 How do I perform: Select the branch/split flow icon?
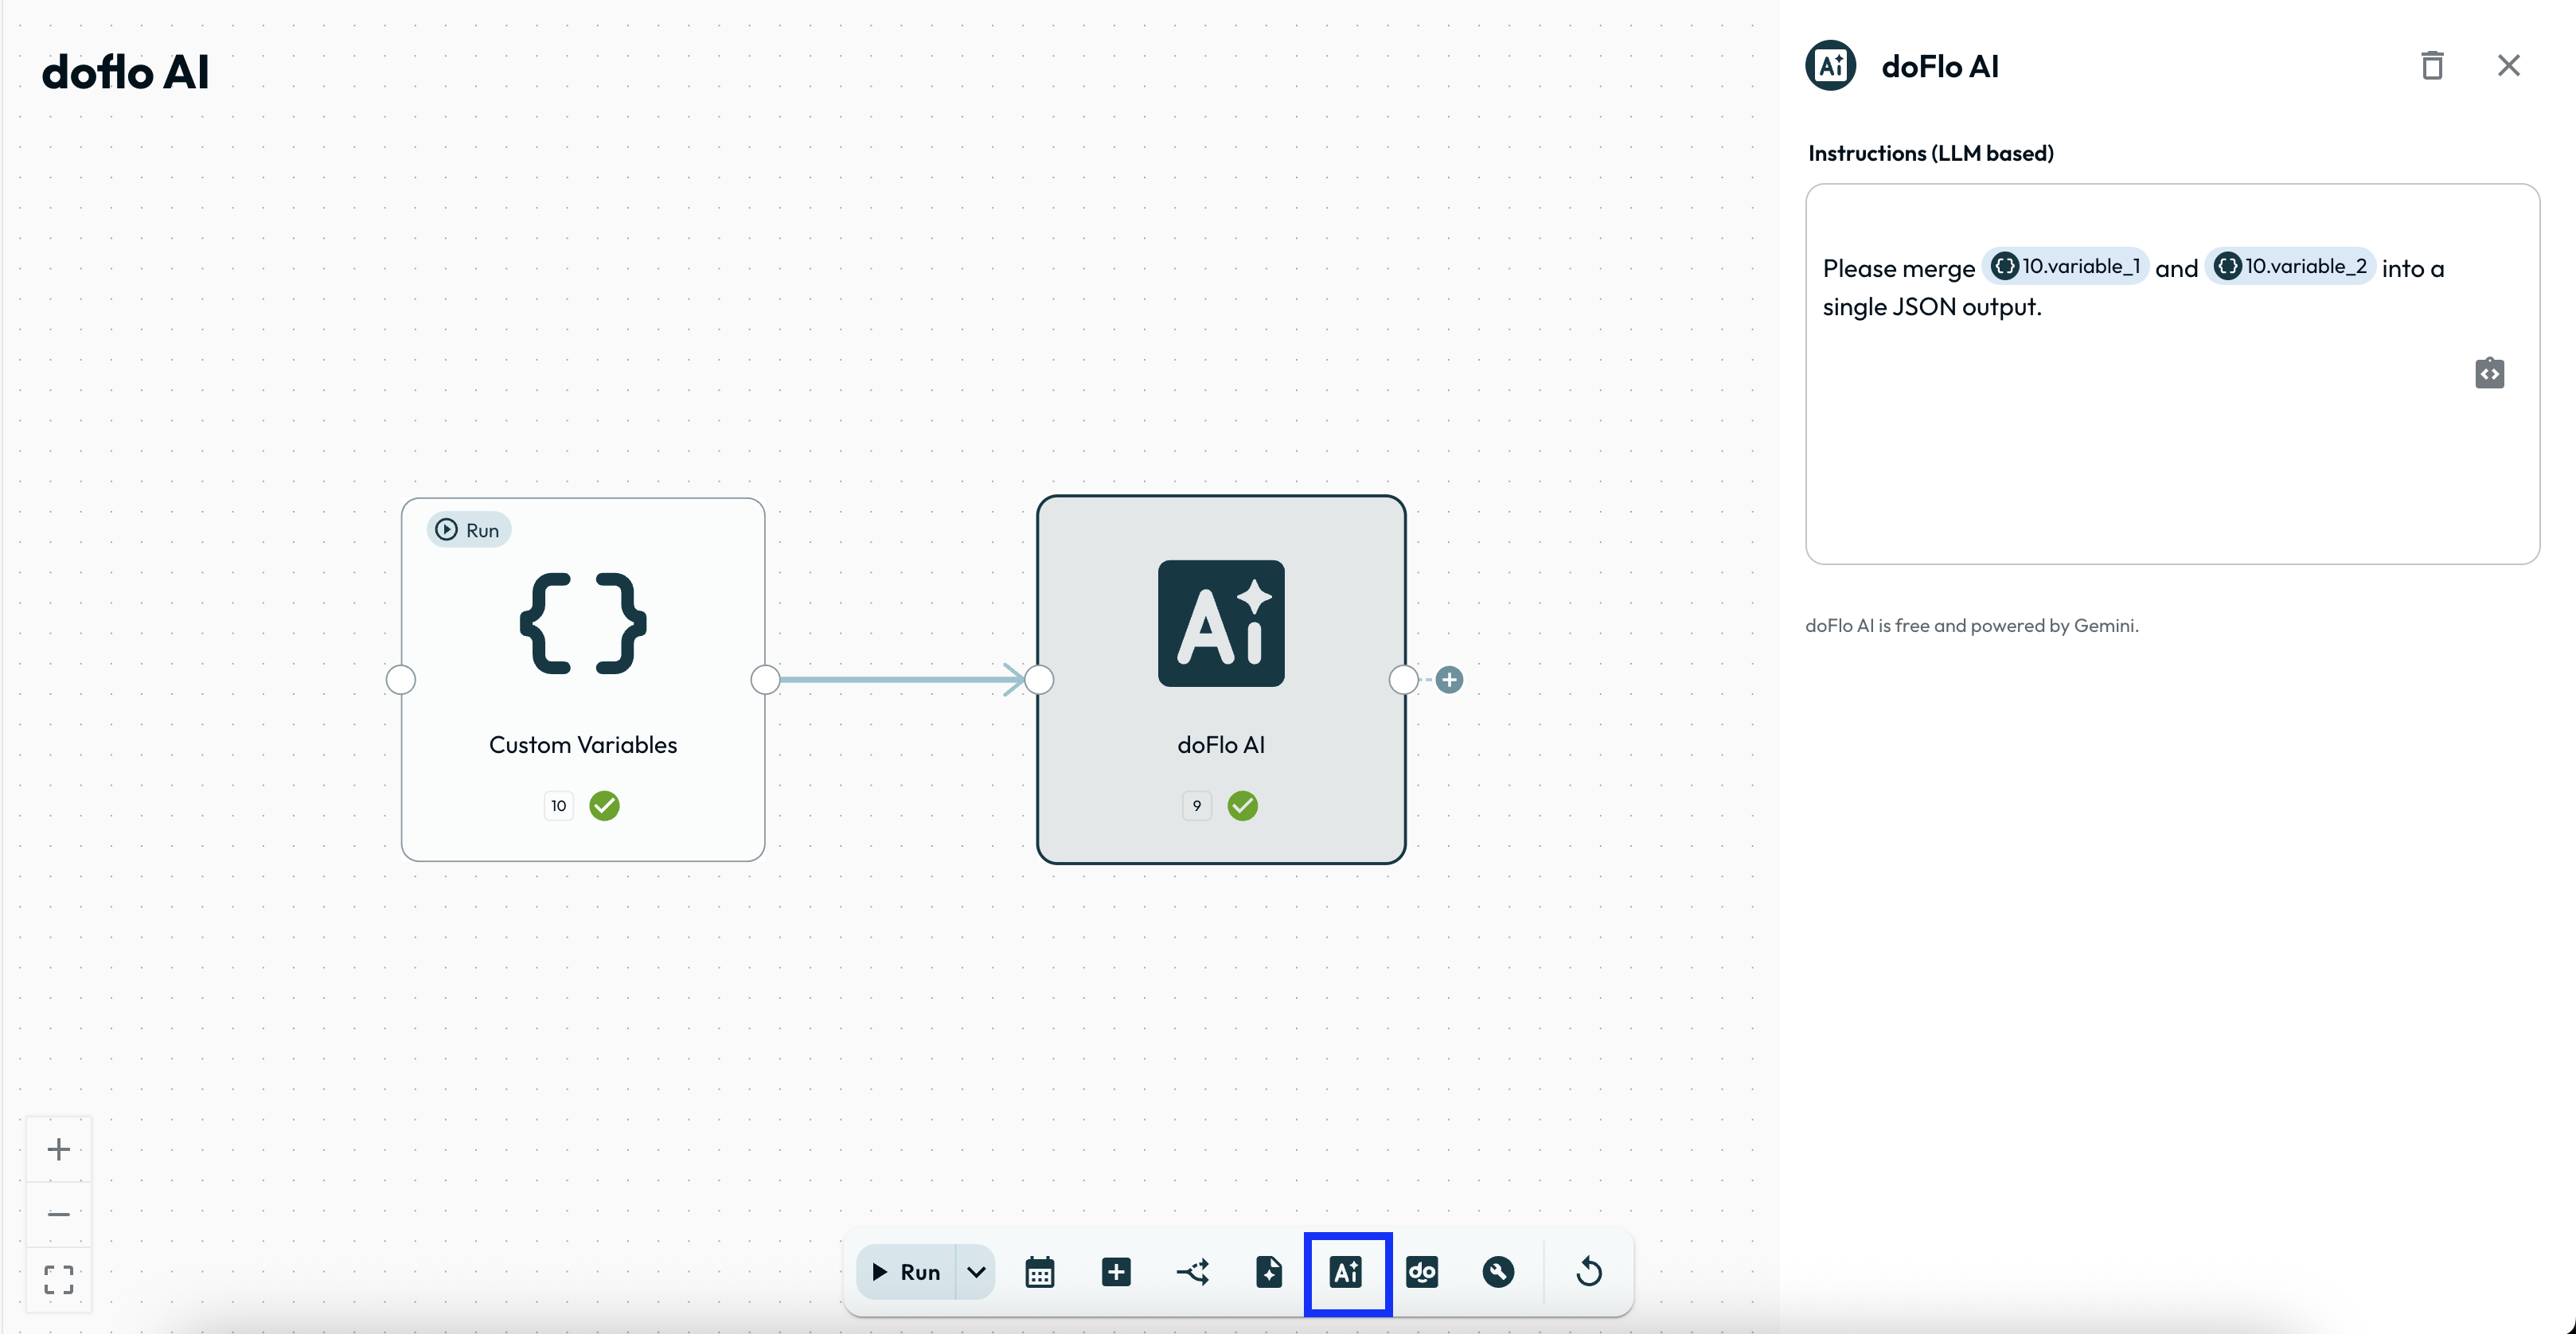pyautogui.click(x=1193, y=1272)
